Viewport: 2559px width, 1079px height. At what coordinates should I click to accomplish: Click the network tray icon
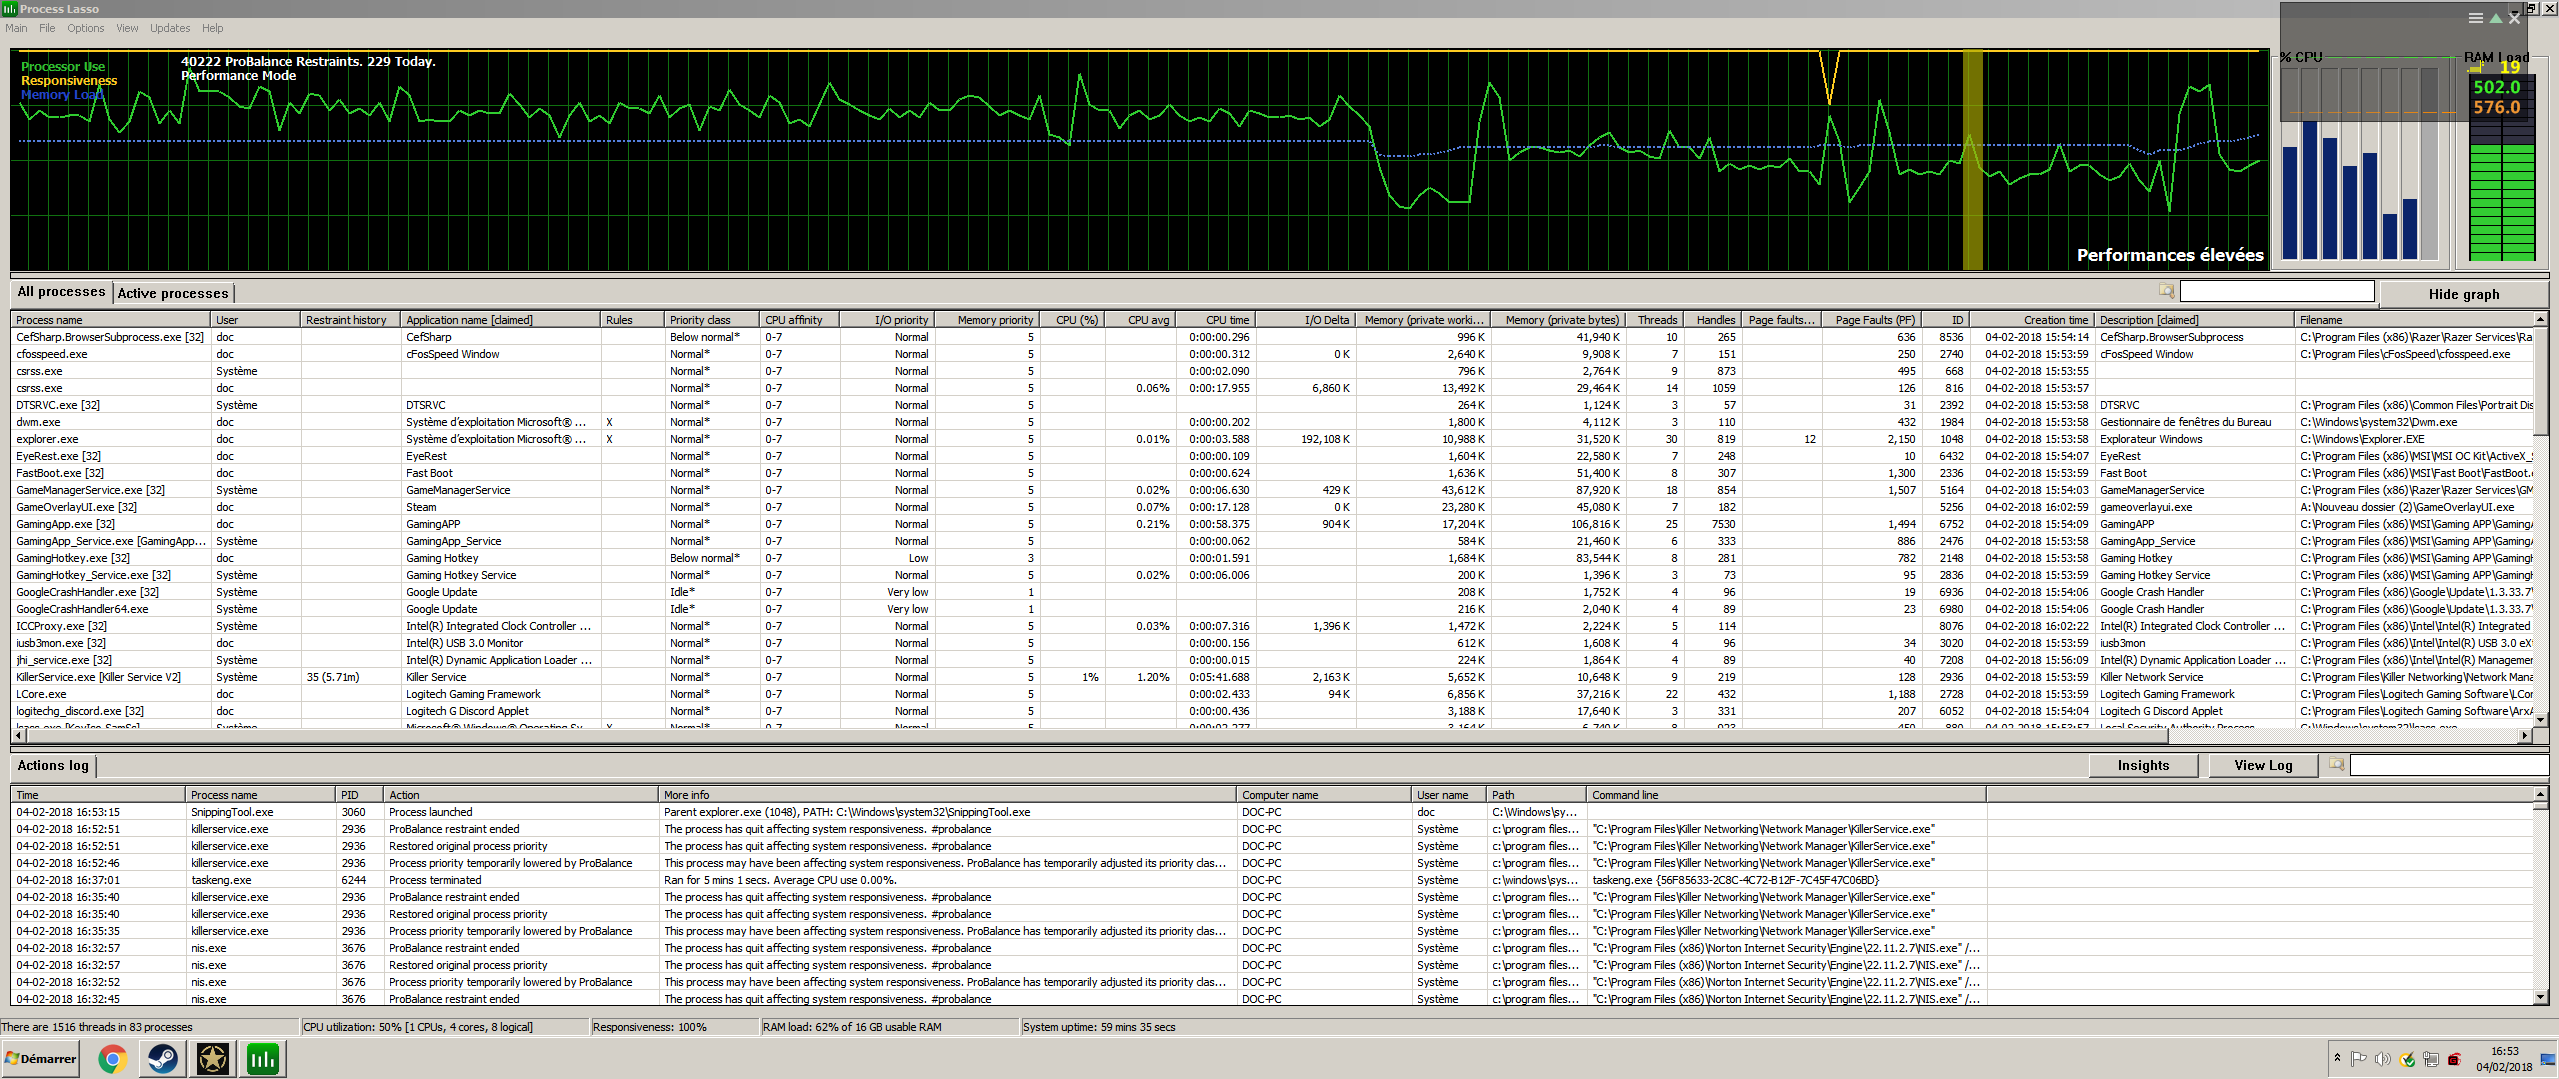(x=2431, y=1059)
